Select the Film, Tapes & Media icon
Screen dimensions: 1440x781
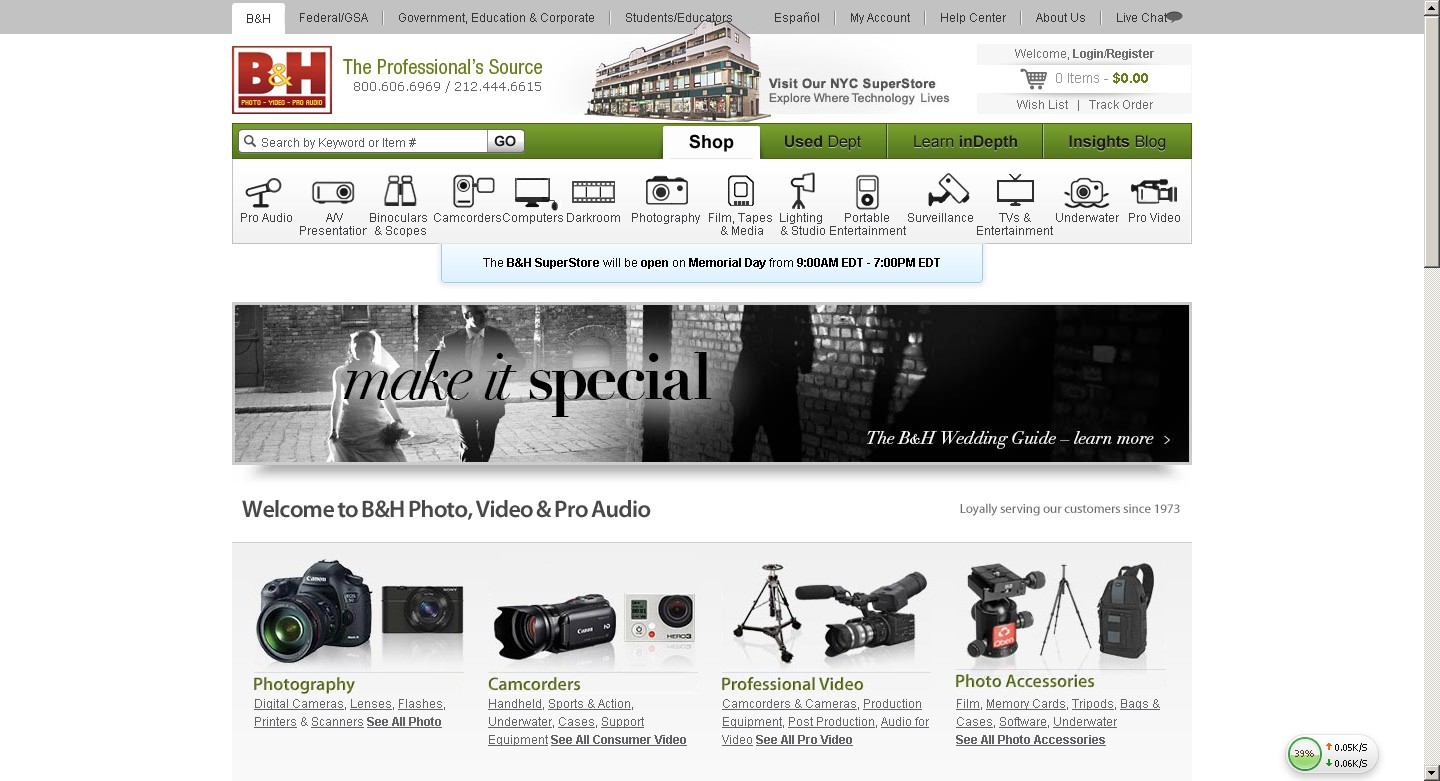(740, 190)
